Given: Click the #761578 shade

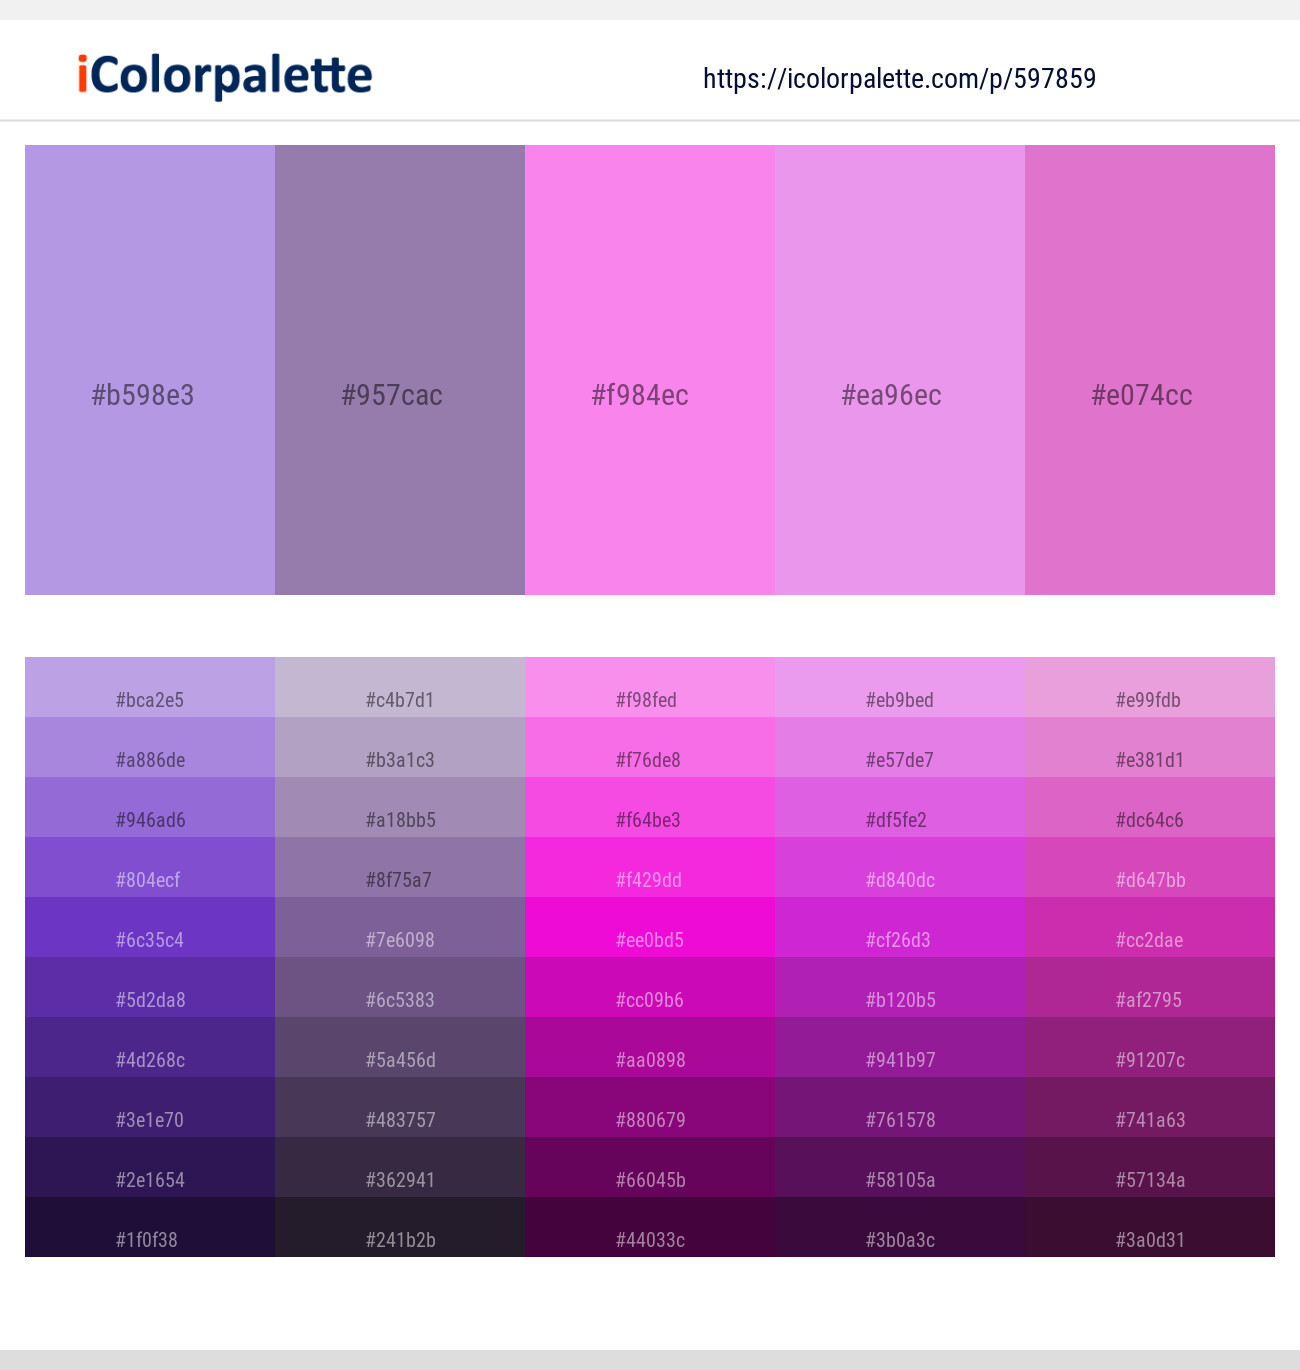Looking at the screenshot, I should (x=900, y=1107).
